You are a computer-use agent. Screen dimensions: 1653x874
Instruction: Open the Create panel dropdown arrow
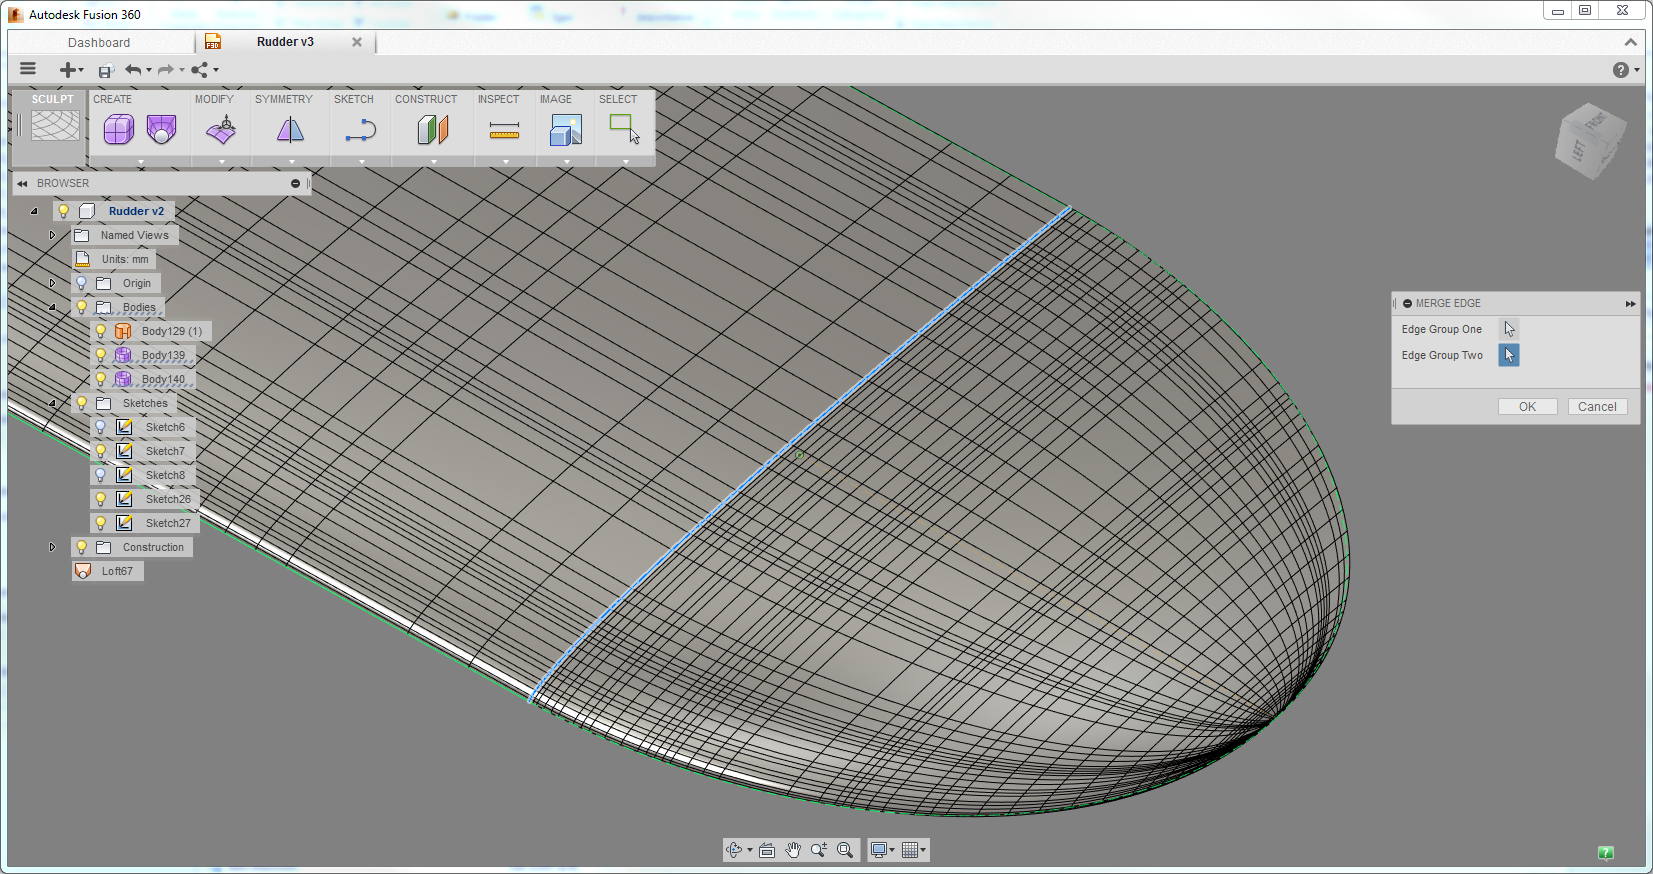point(140,161)
